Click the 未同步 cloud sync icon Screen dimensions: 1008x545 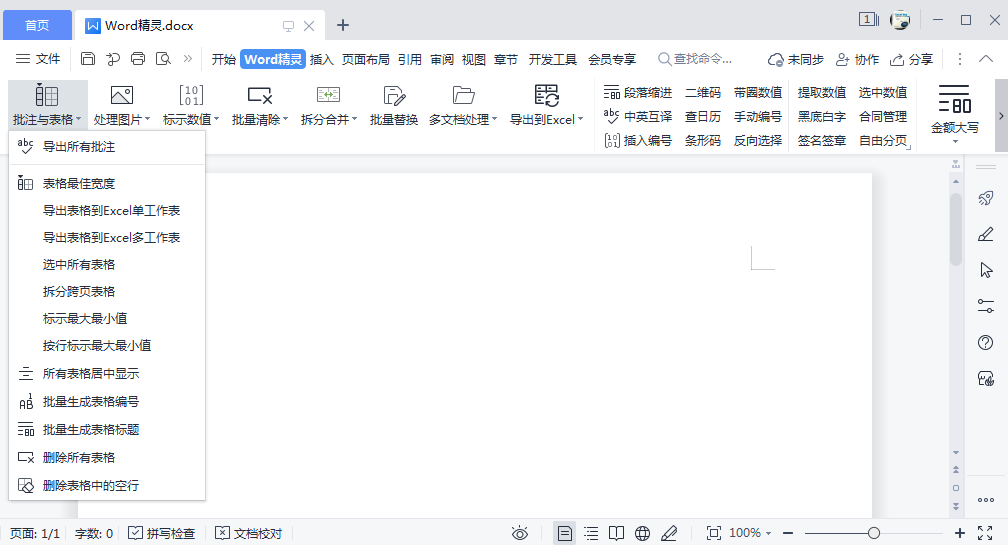[x=795, y=60]
